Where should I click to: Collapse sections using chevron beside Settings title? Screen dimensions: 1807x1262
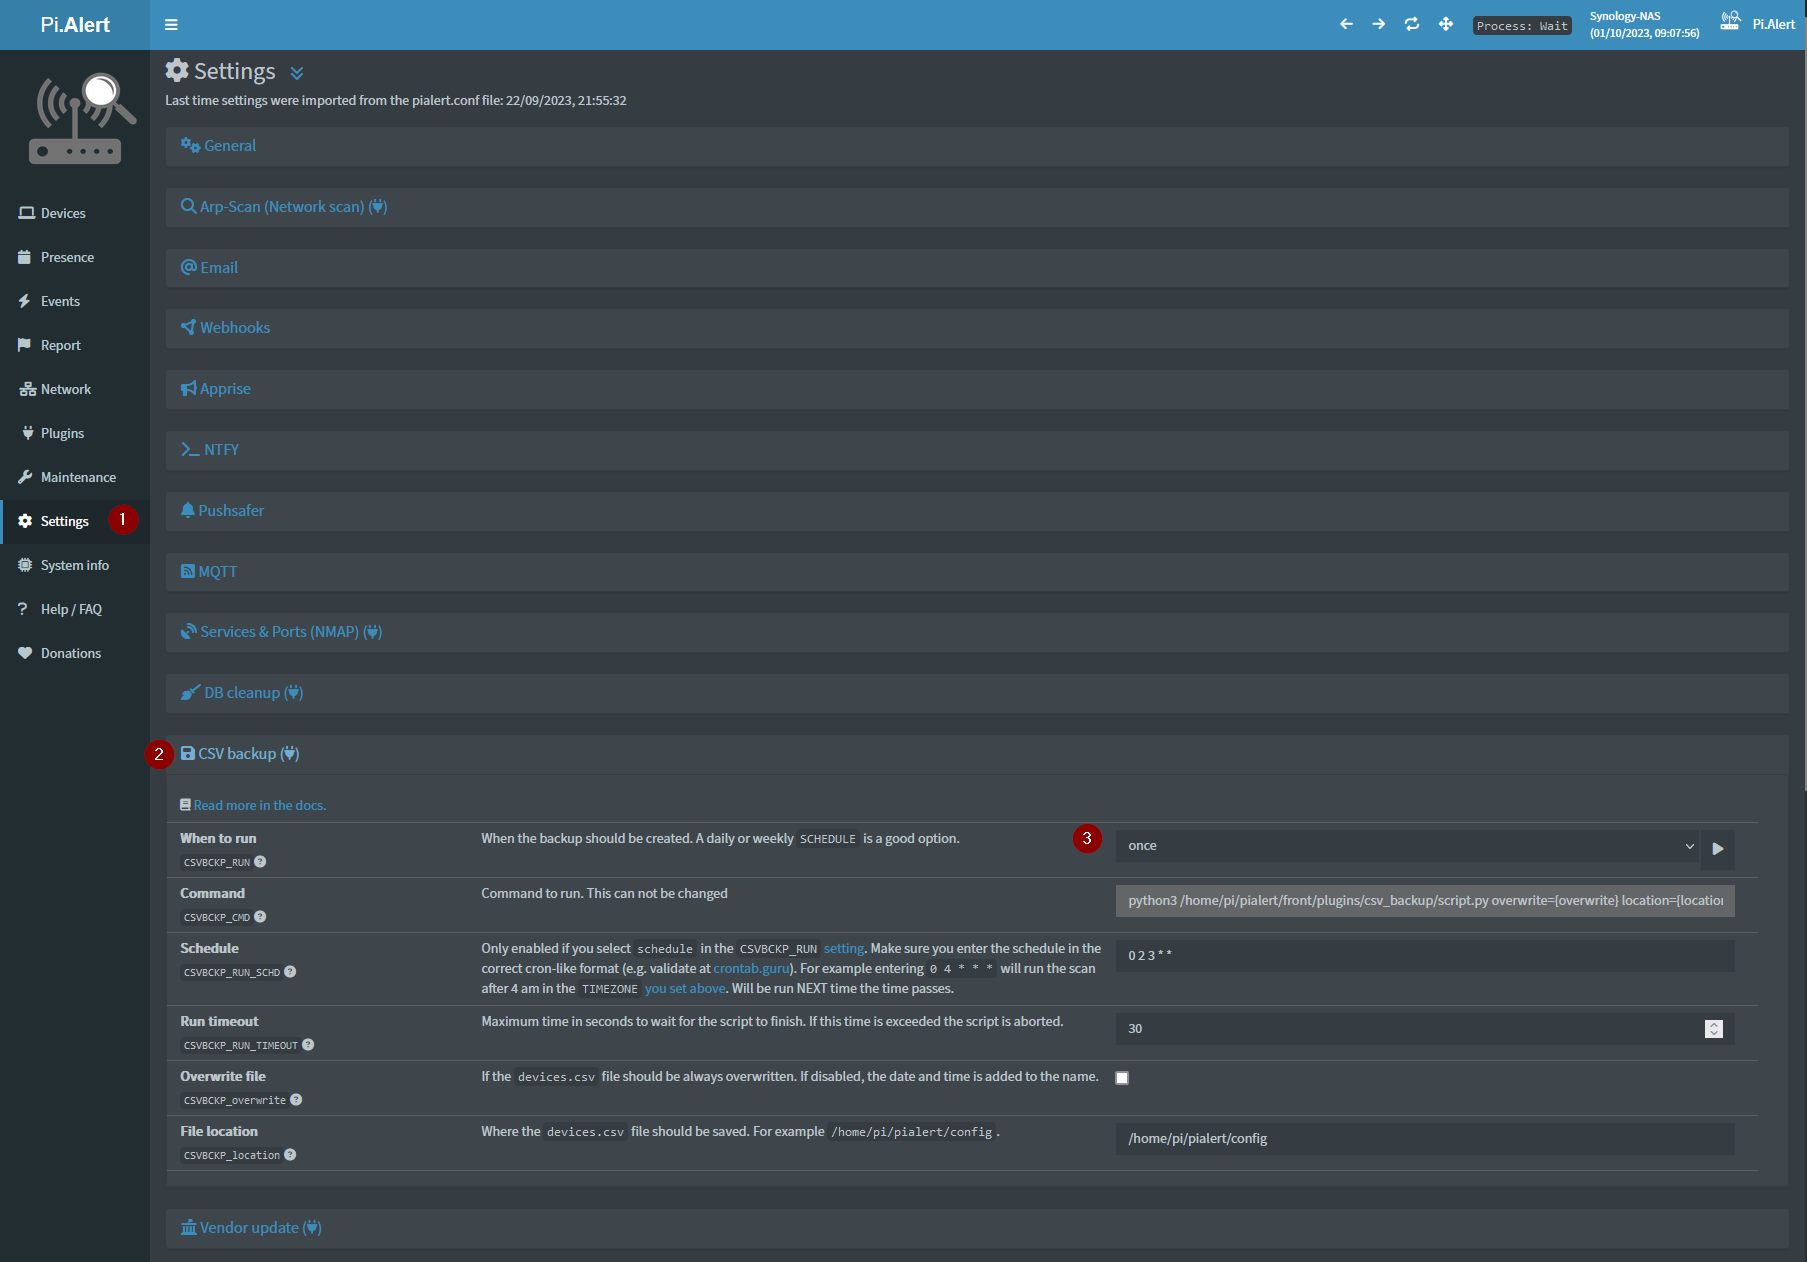click(x=296, y=72)
